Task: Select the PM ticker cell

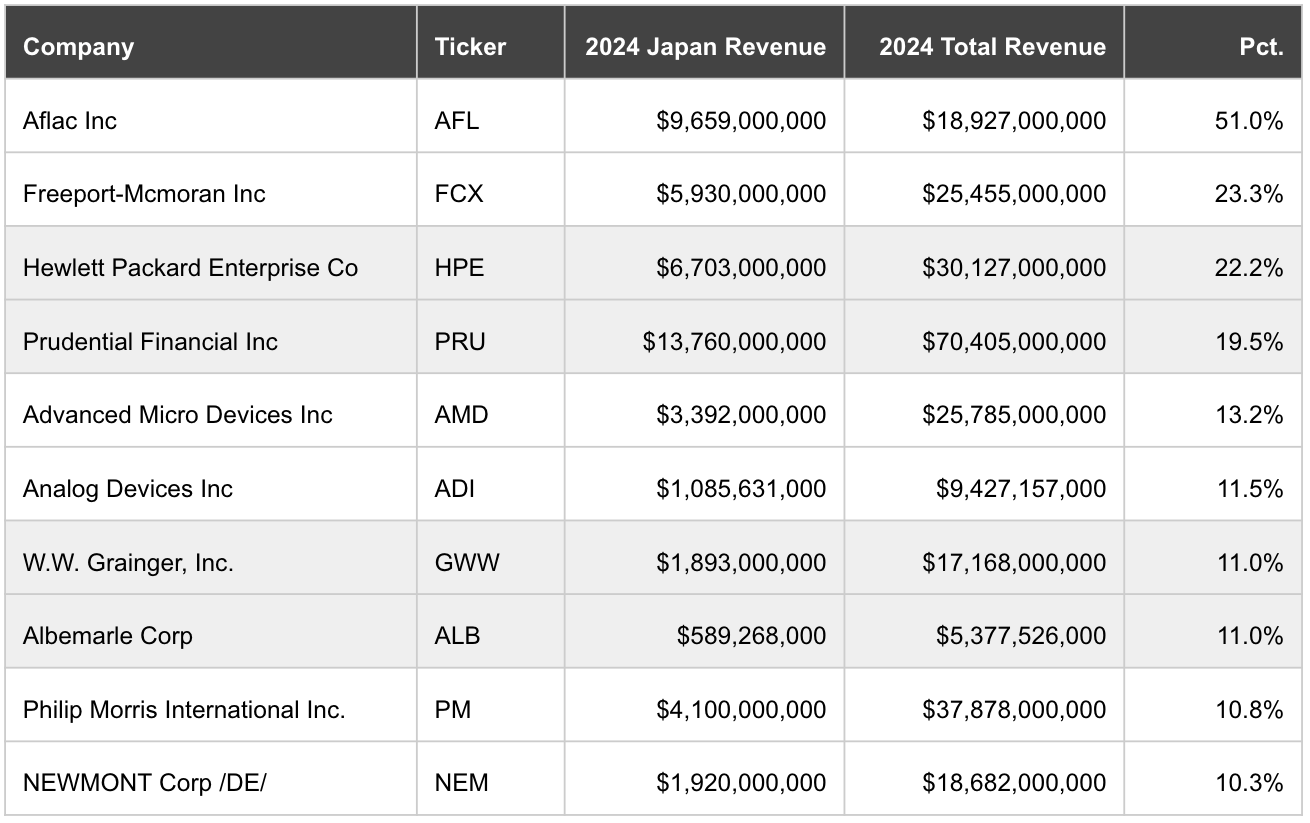Action: pos(490,705)
